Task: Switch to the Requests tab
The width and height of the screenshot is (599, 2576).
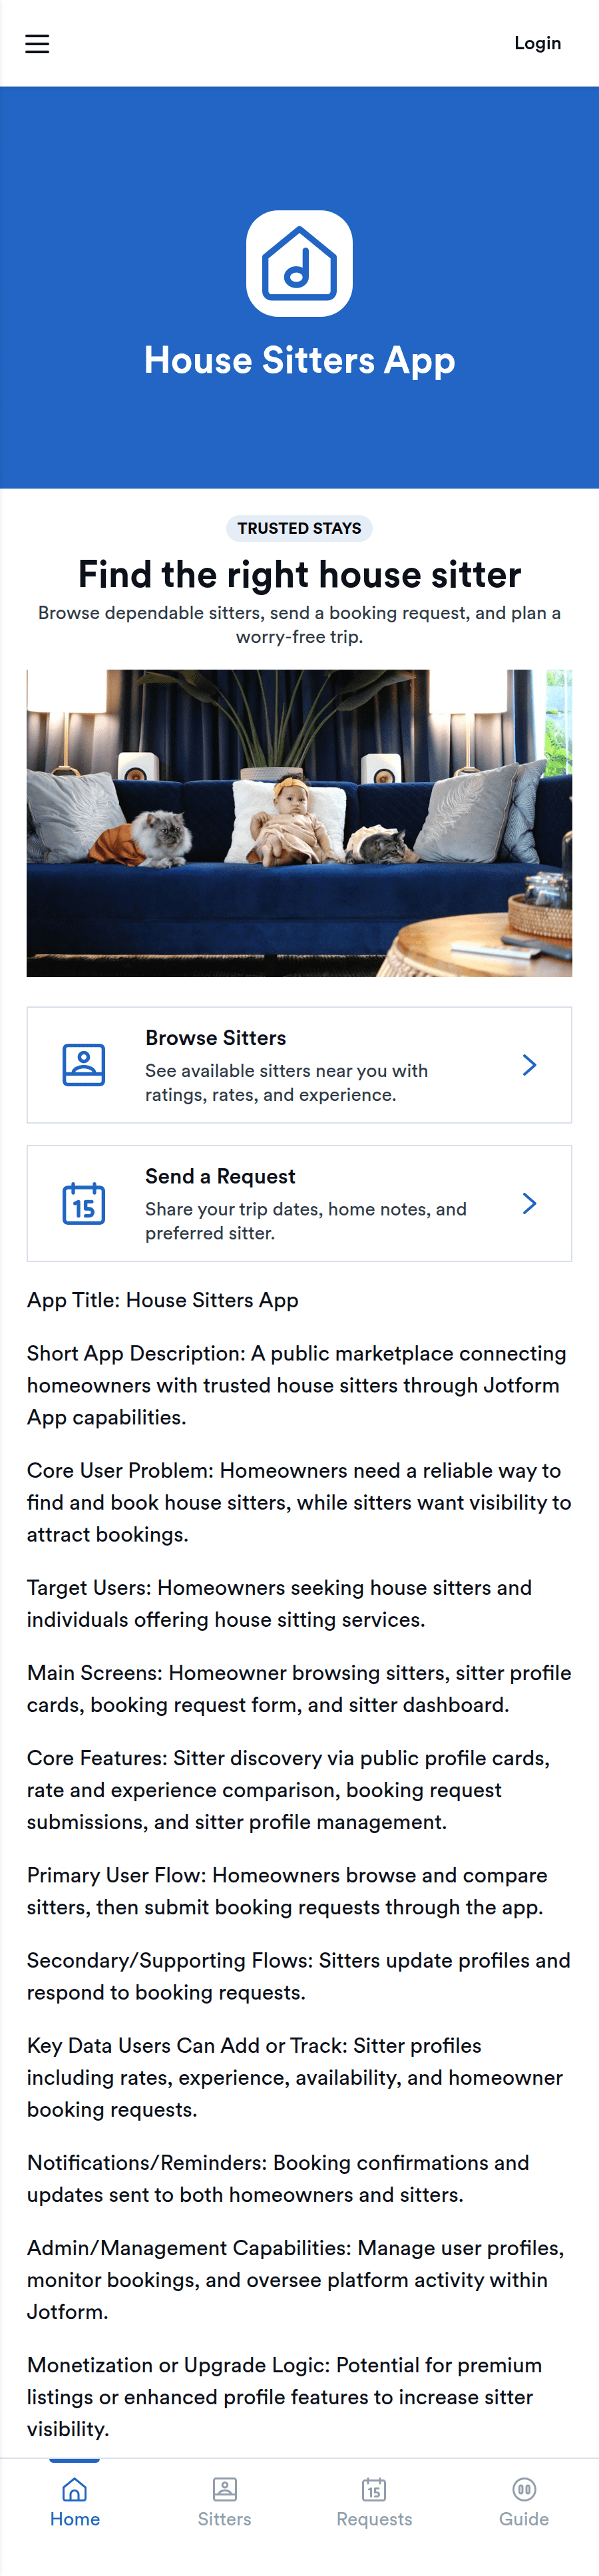Action: point(374,2503)
